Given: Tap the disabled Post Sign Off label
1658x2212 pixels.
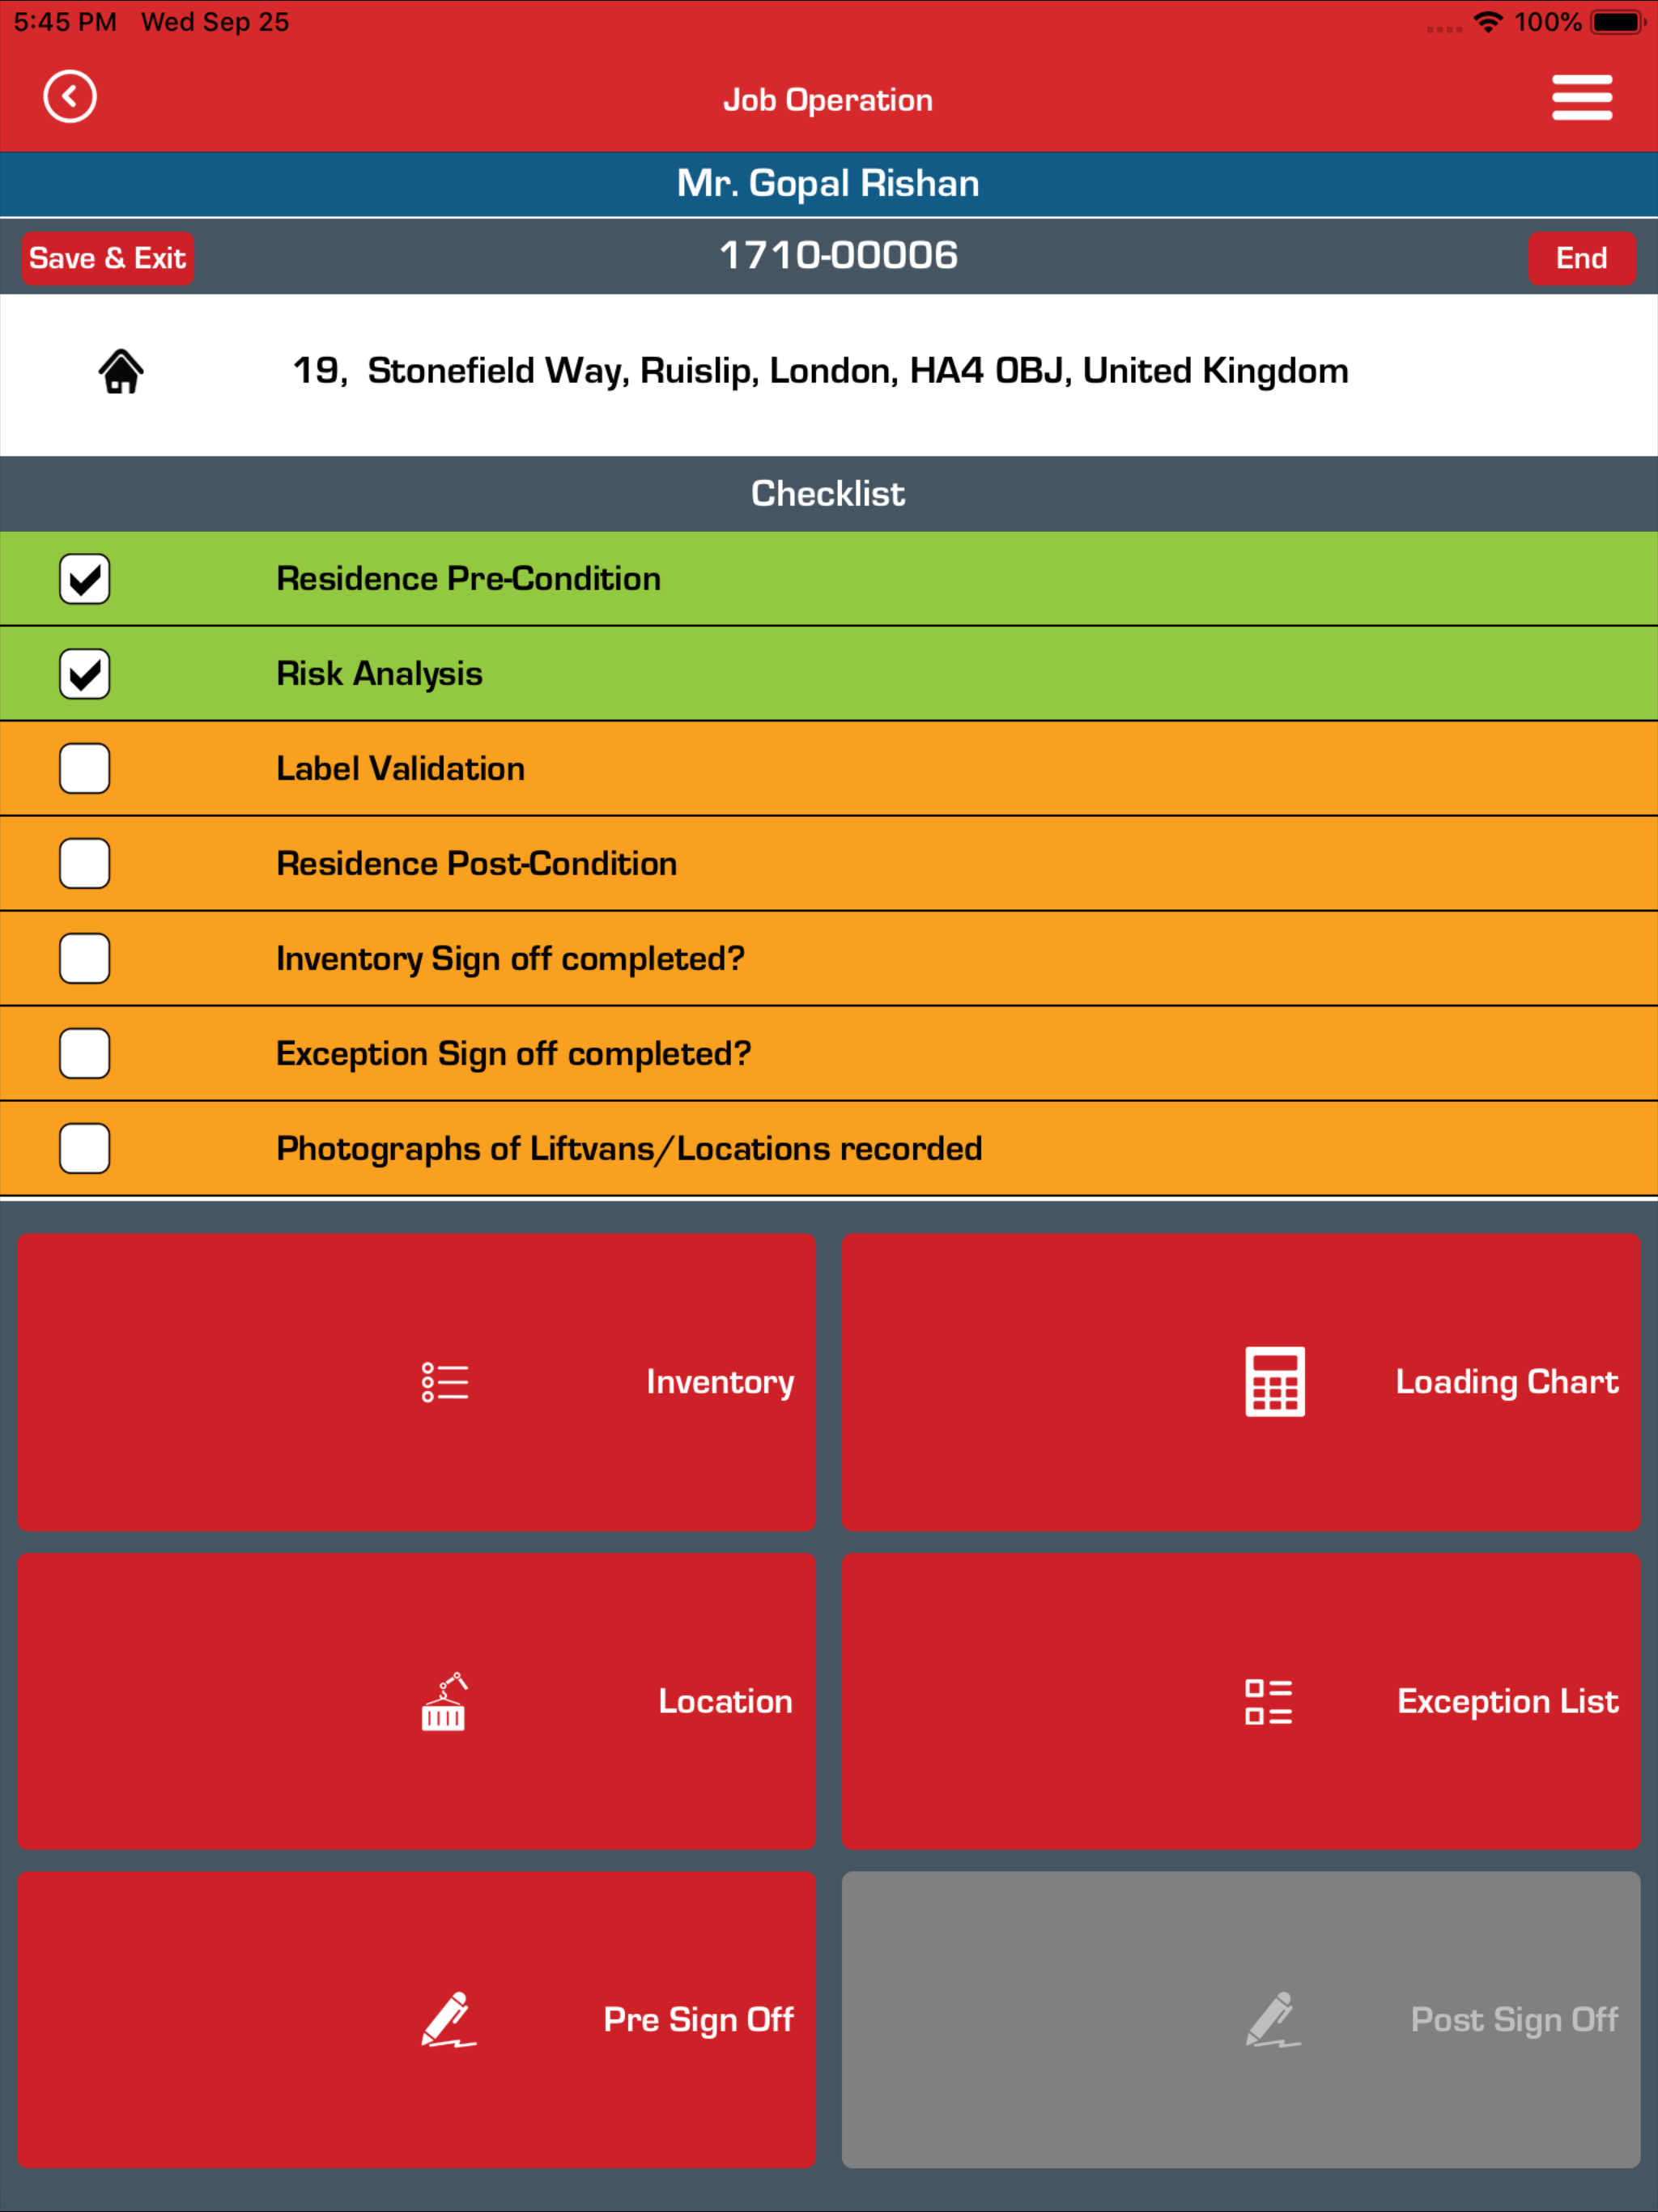Looking at the screenshot, I should click(x=1514, y=2020).
